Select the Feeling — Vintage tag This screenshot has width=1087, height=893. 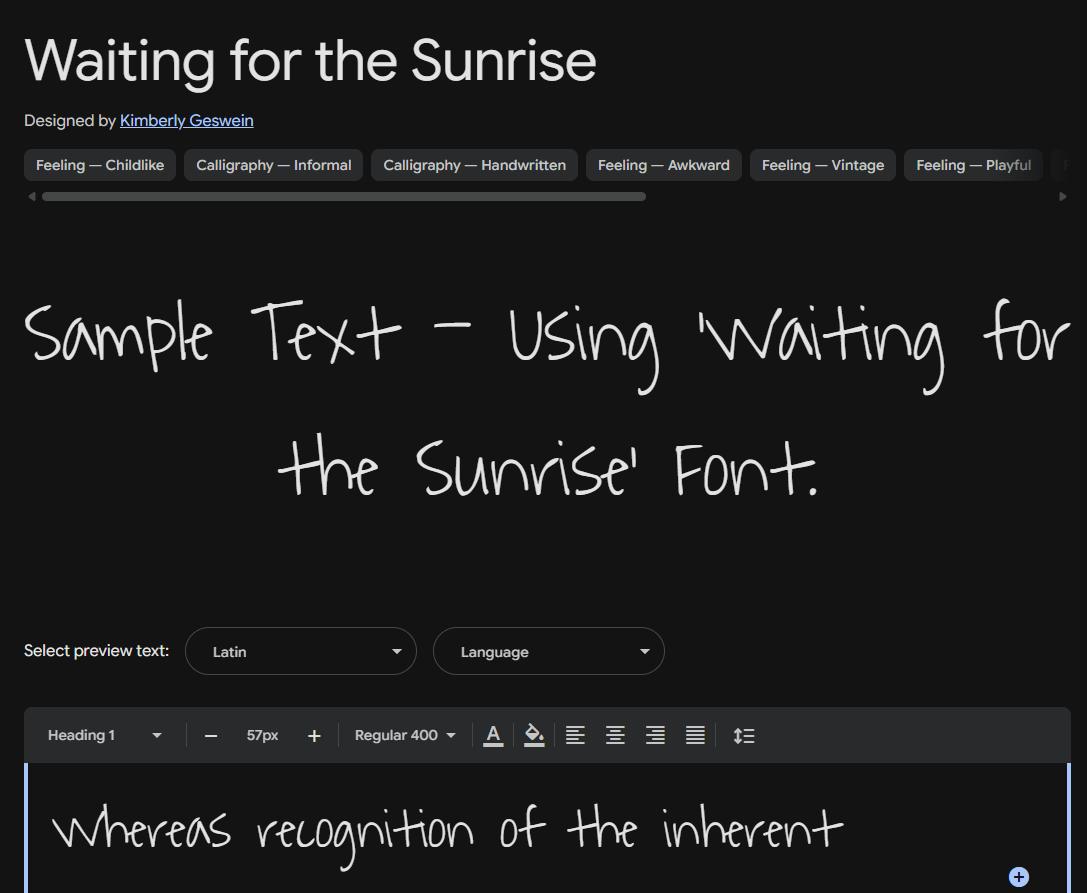(823, 165)
